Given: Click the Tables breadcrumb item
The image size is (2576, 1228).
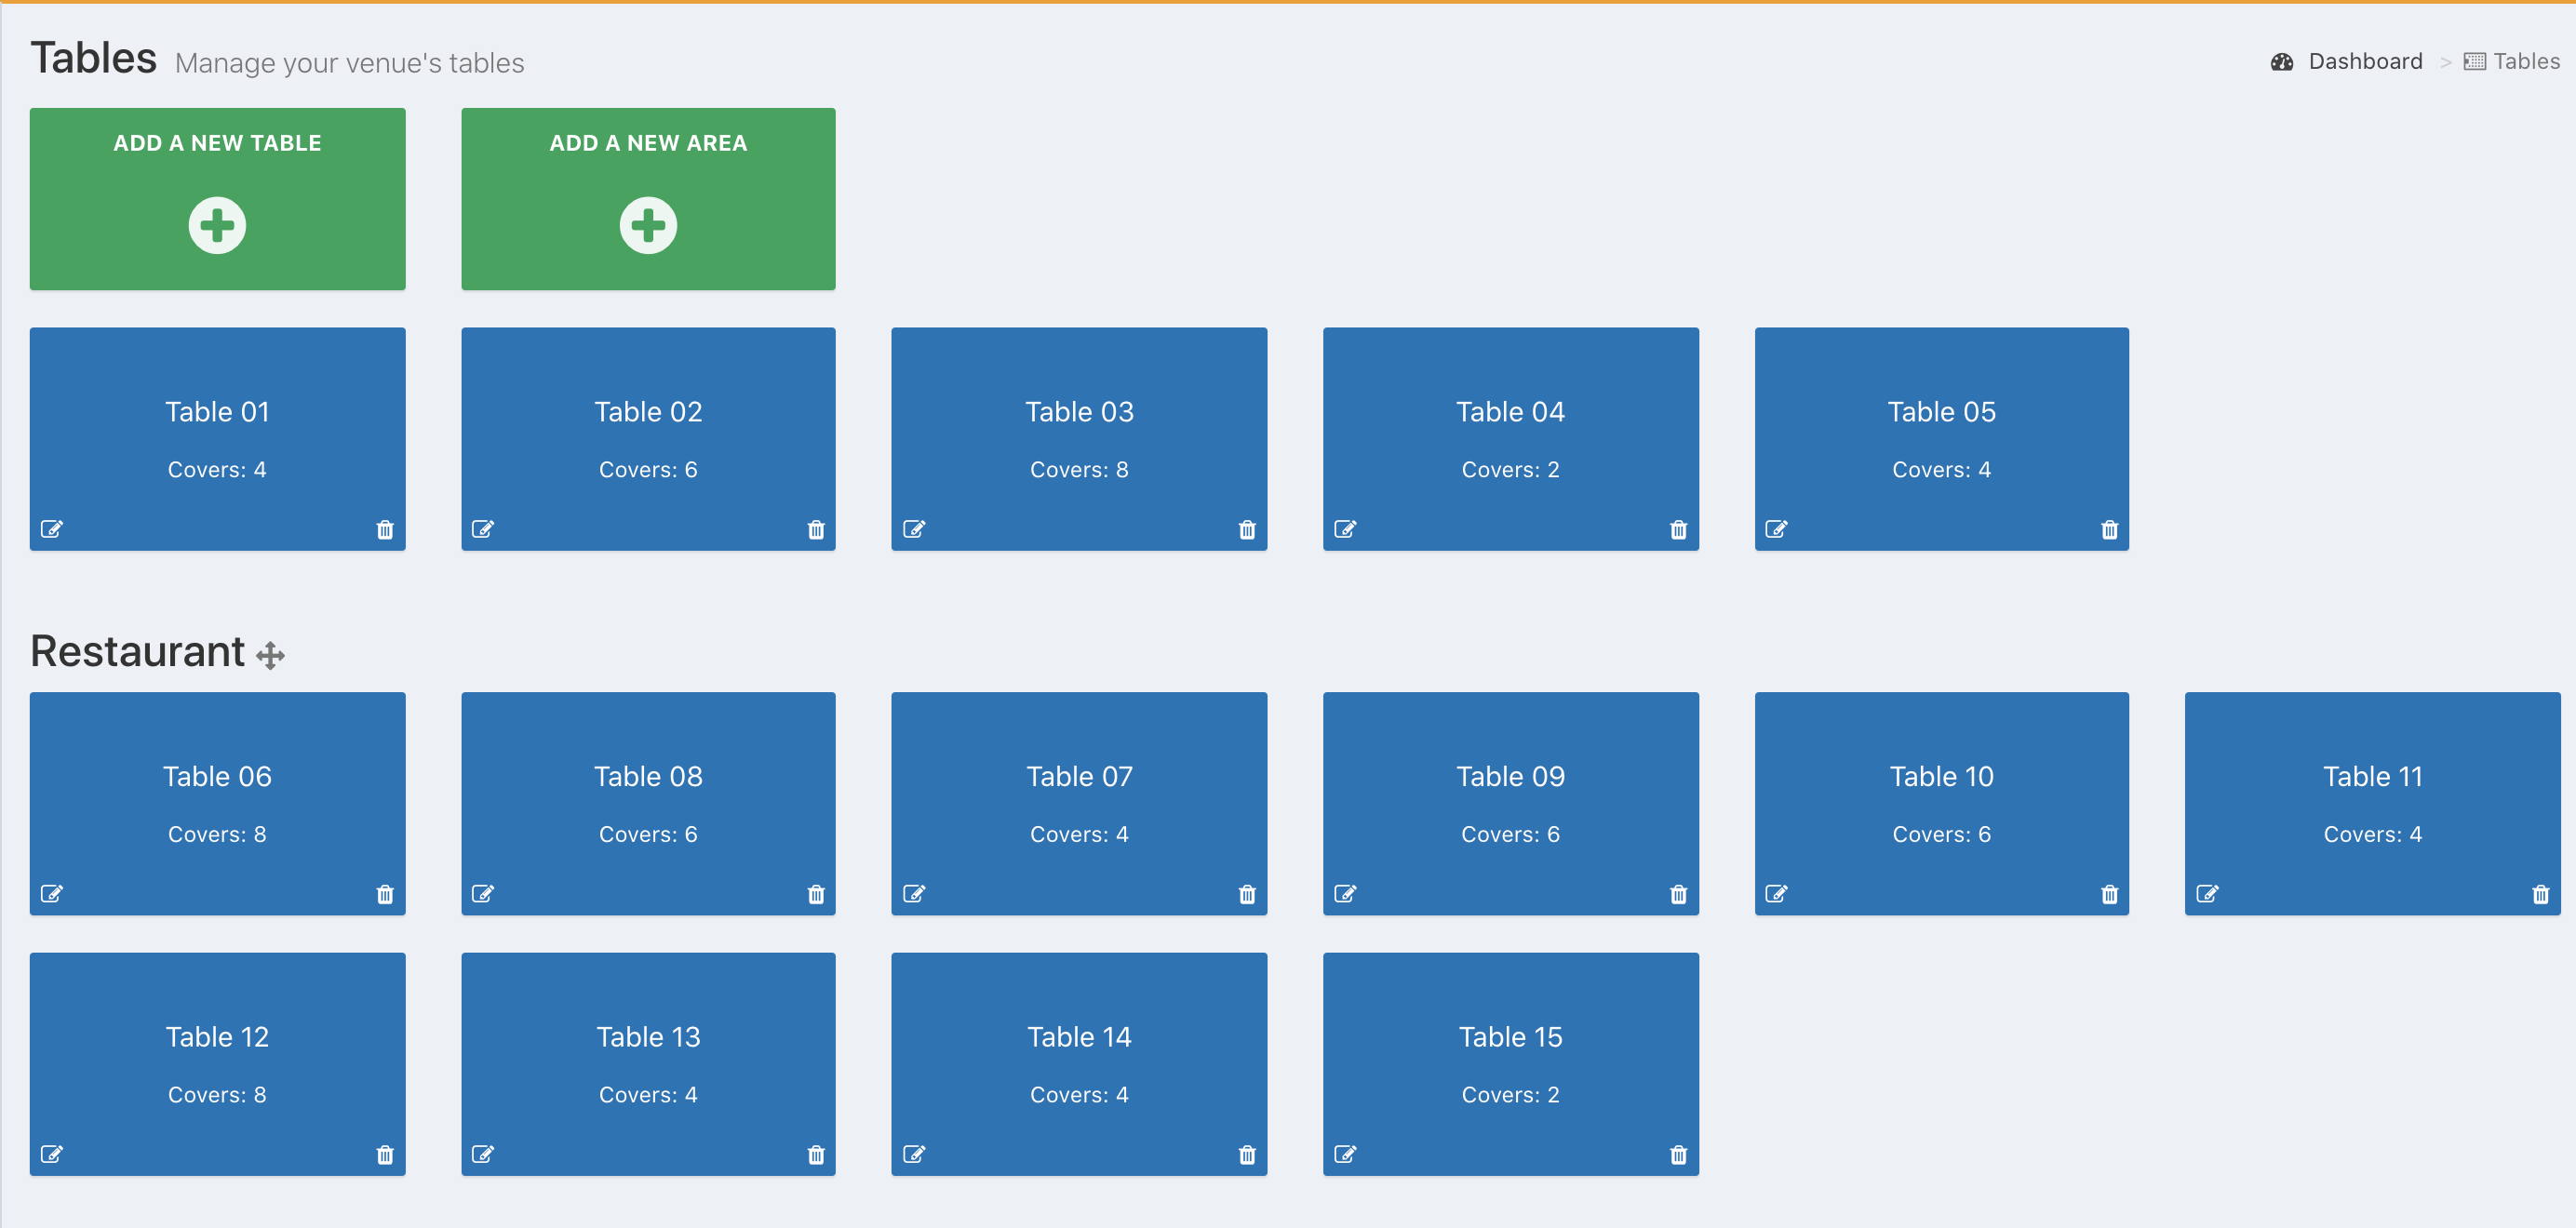Looking at the screenshot, I should click(2524, 62).
